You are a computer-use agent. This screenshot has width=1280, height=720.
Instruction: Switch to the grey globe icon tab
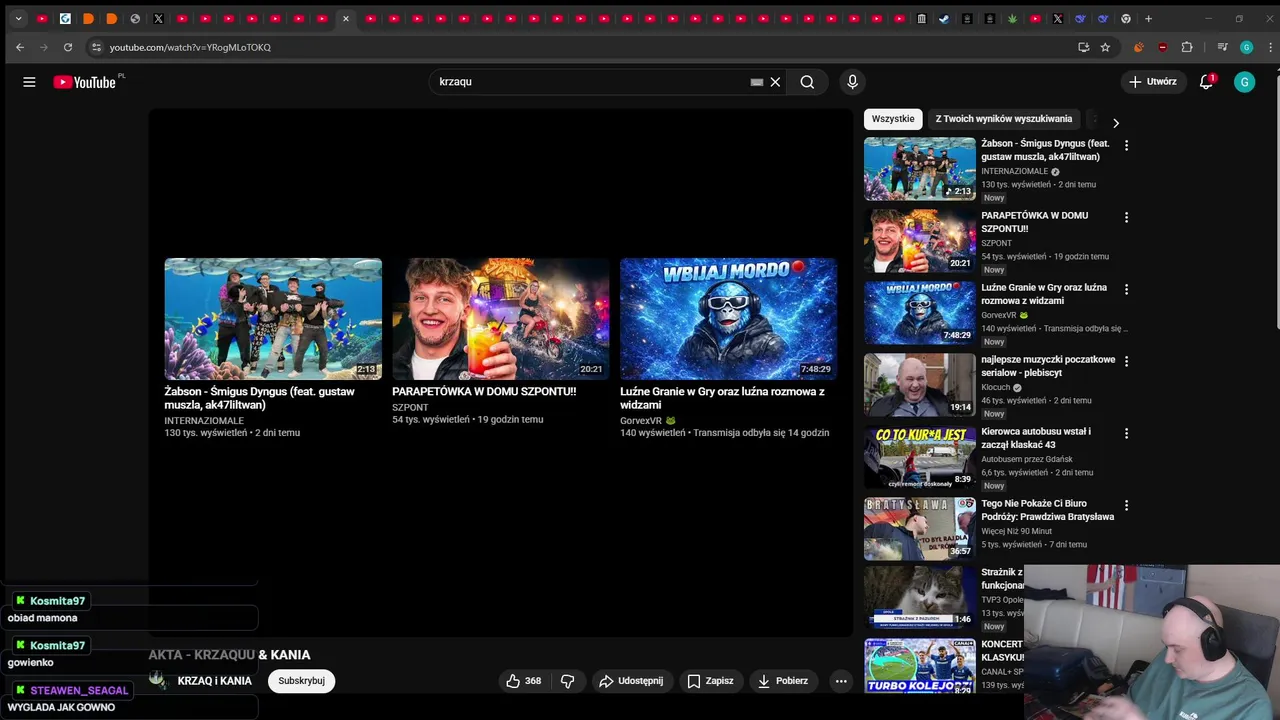135,18
